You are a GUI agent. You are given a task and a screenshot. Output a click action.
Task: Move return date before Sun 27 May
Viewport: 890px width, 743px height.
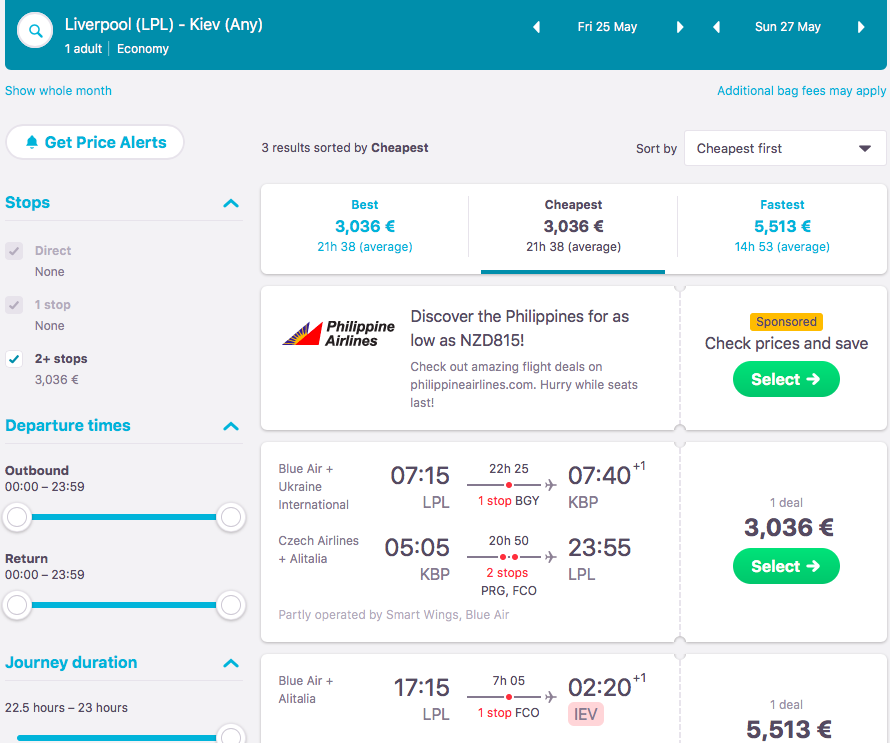pyautogui.click(x=716, y=27)
